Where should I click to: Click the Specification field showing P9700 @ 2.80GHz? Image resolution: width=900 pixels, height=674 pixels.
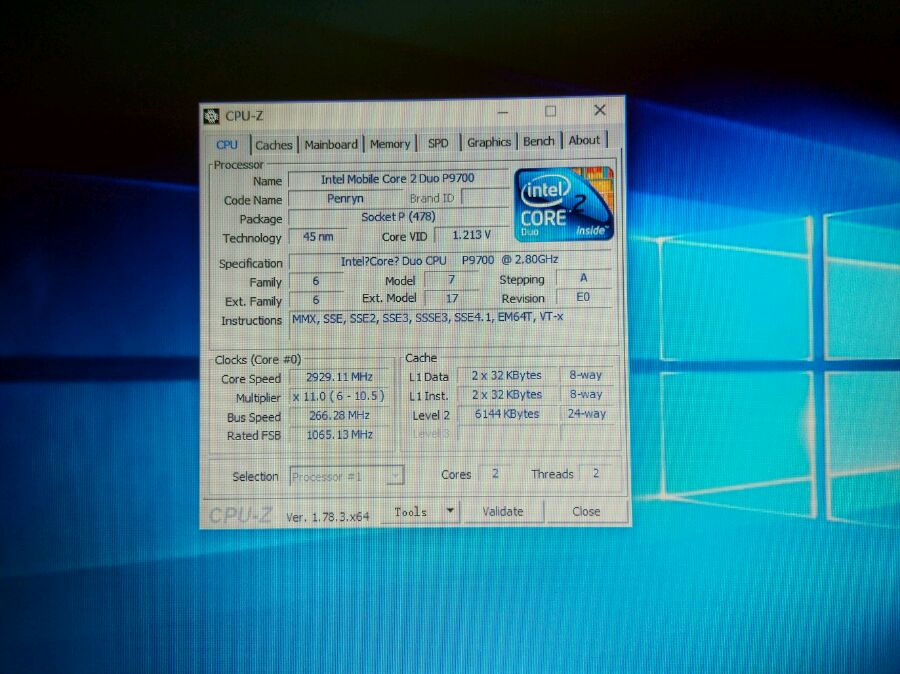(449, 261)
